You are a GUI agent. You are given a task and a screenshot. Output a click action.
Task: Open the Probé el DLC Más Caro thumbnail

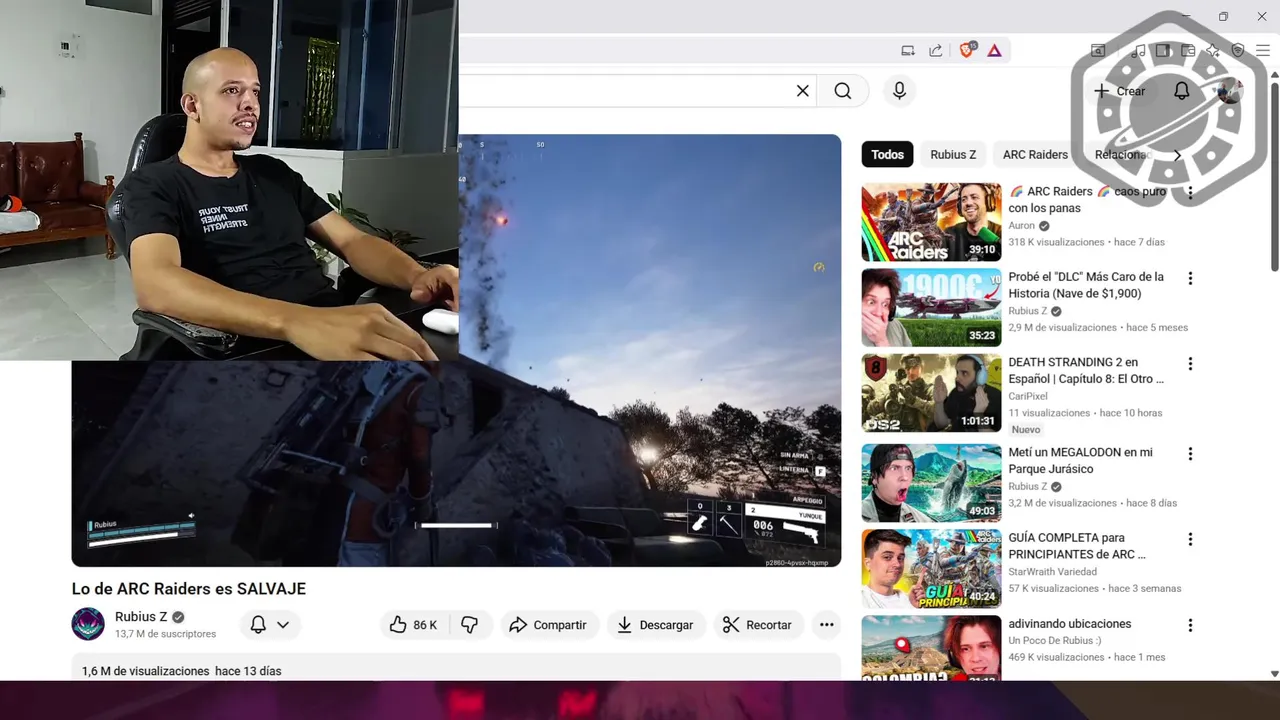931,307
